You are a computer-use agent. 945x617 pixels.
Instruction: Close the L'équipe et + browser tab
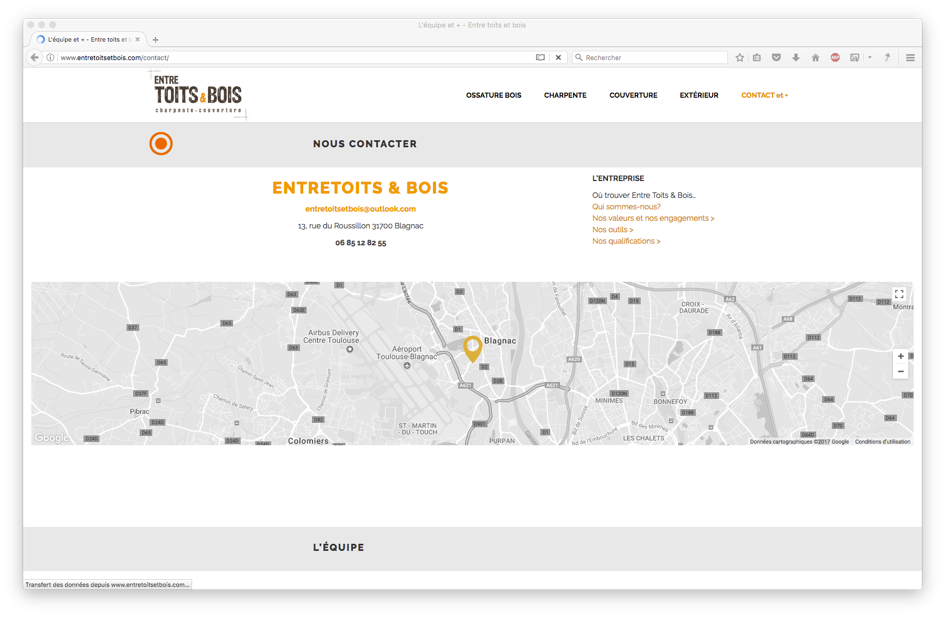(x=137, y=40)
